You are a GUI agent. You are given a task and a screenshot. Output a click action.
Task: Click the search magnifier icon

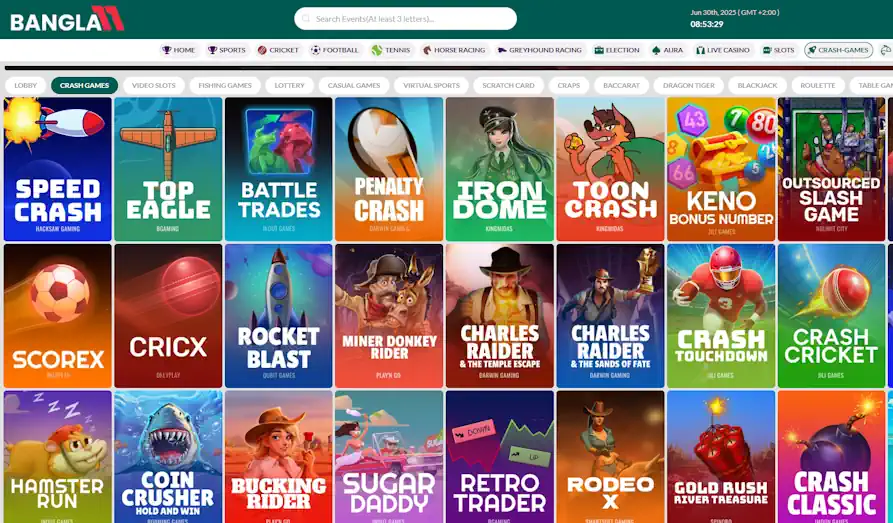tap(306, 19)
